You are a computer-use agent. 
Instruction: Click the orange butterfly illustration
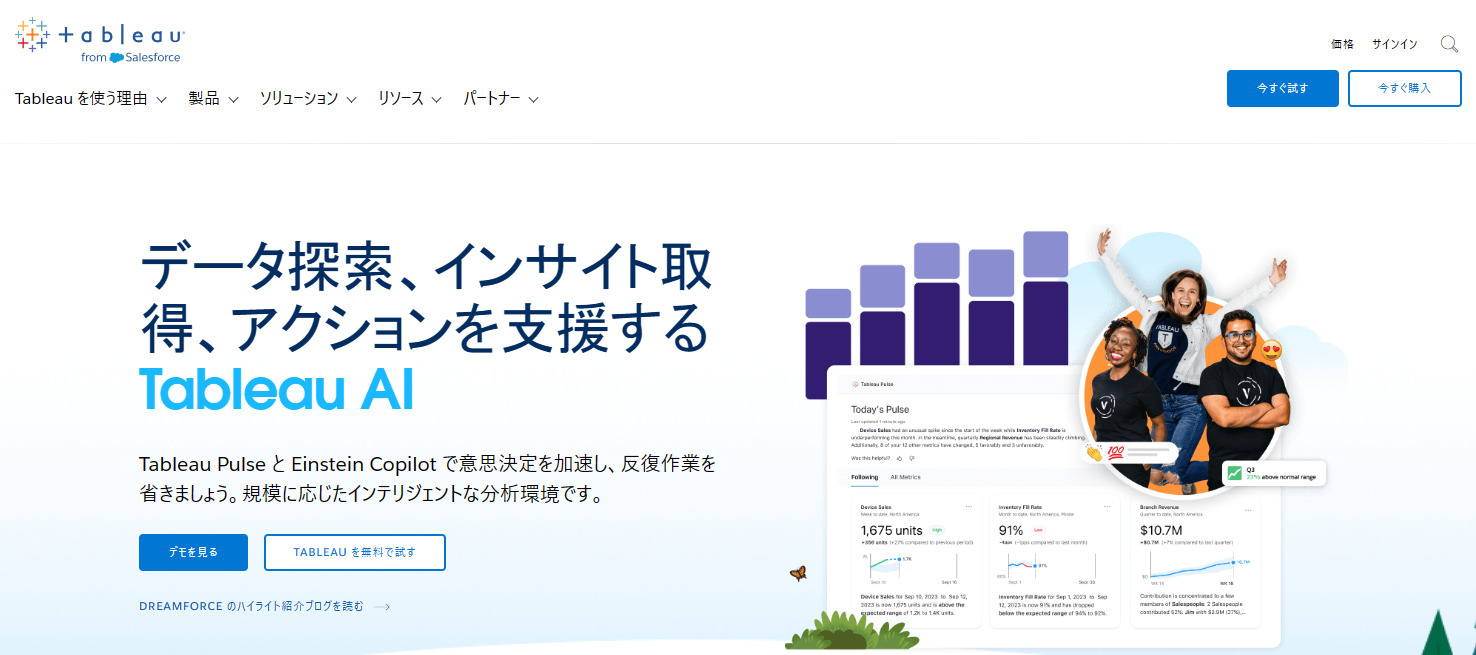[798, 574]
